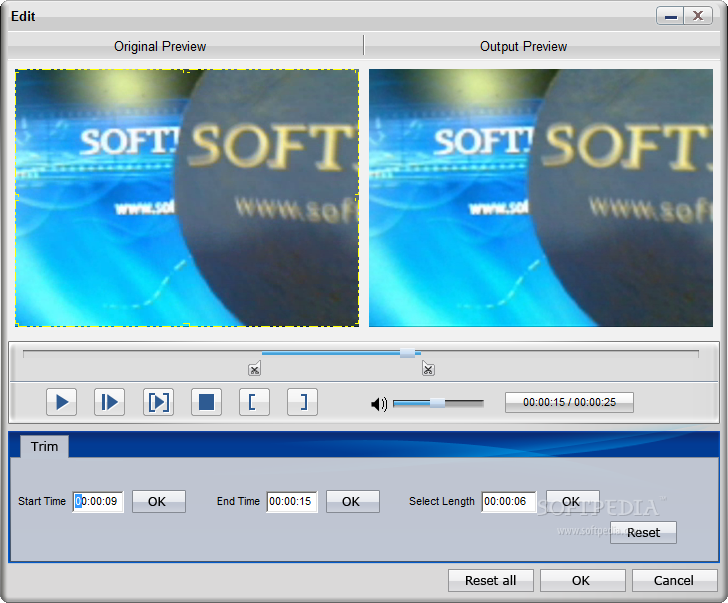This screenshot has height=603, width=728.
Task: Confirm Start Time with its OK button
Action: pos(159,501)
